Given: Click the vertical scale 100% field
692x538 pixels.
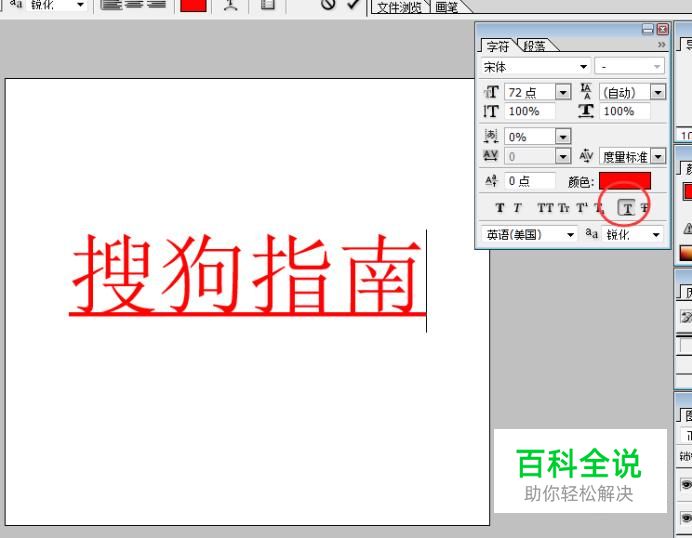Looking at the screenshot, I should click(530, 111).
